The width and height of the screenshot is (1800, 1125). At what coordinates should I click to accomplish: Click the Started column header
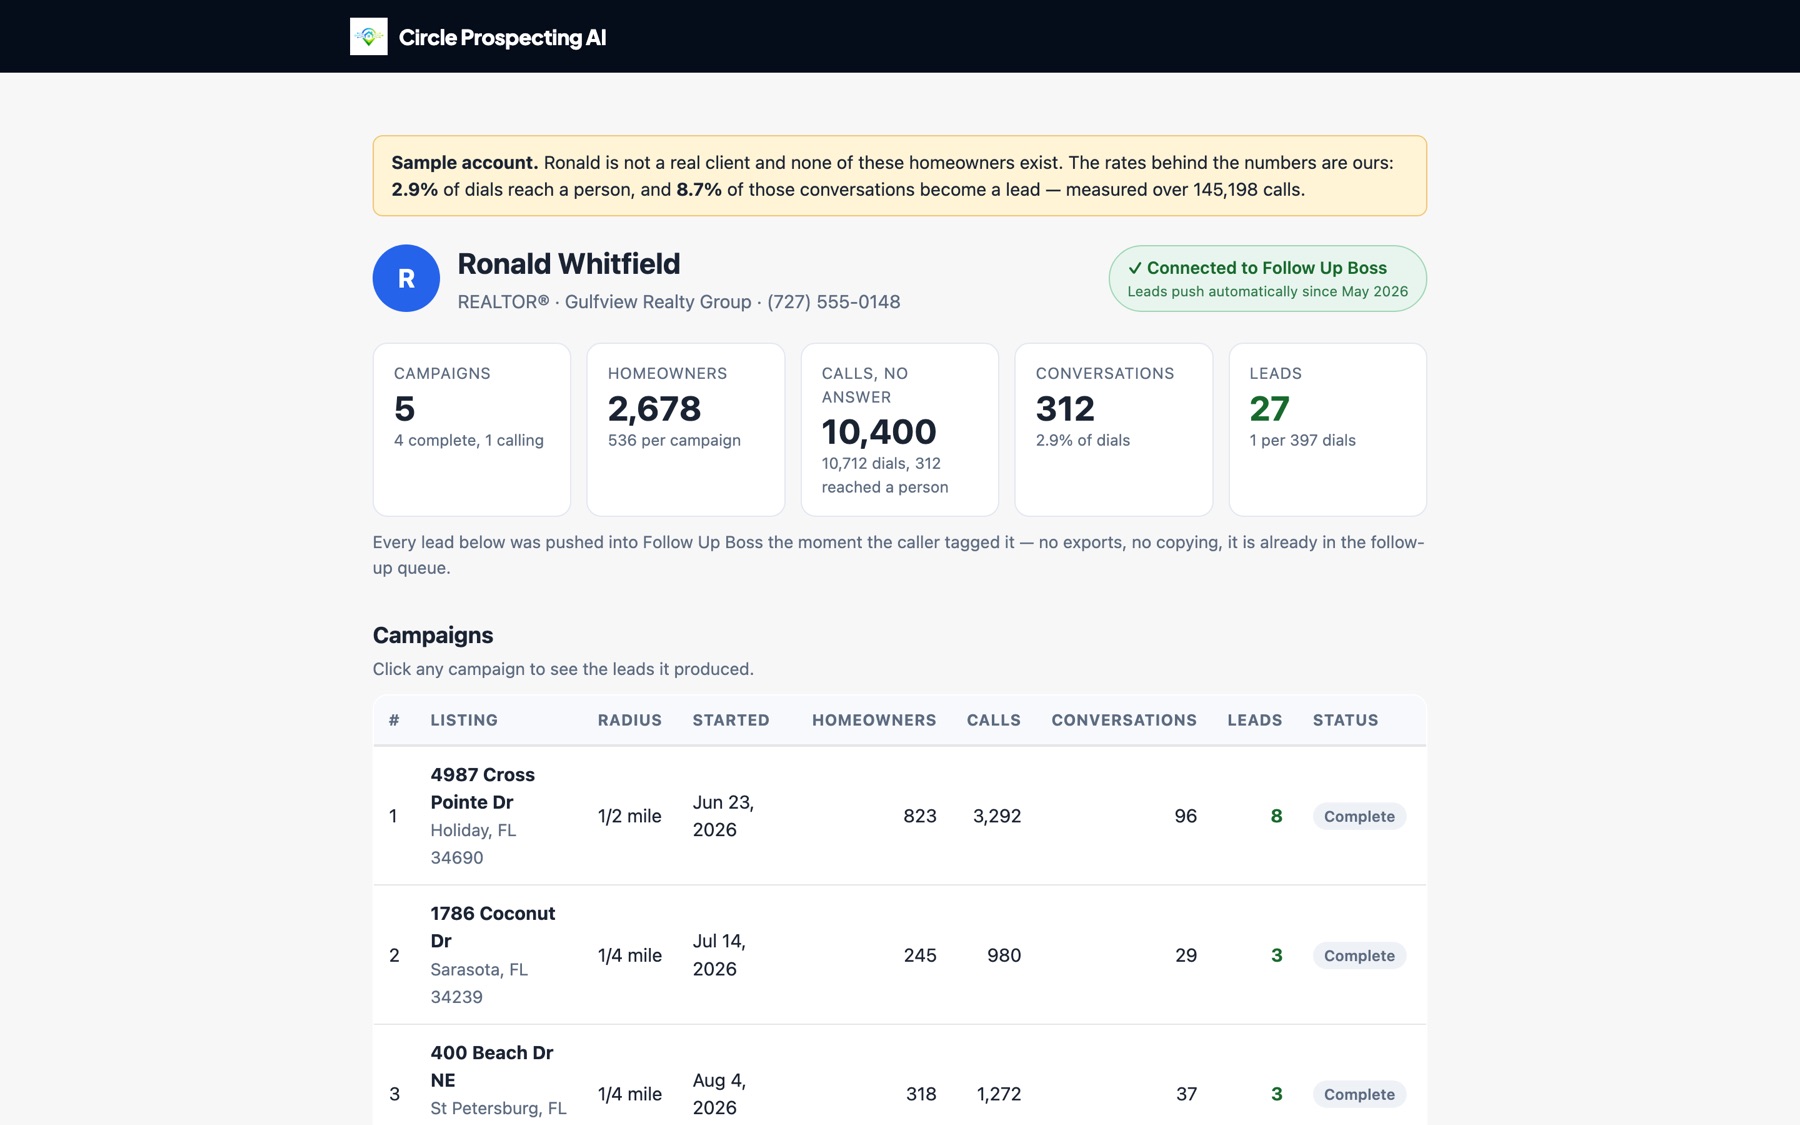tap(731, 720)
